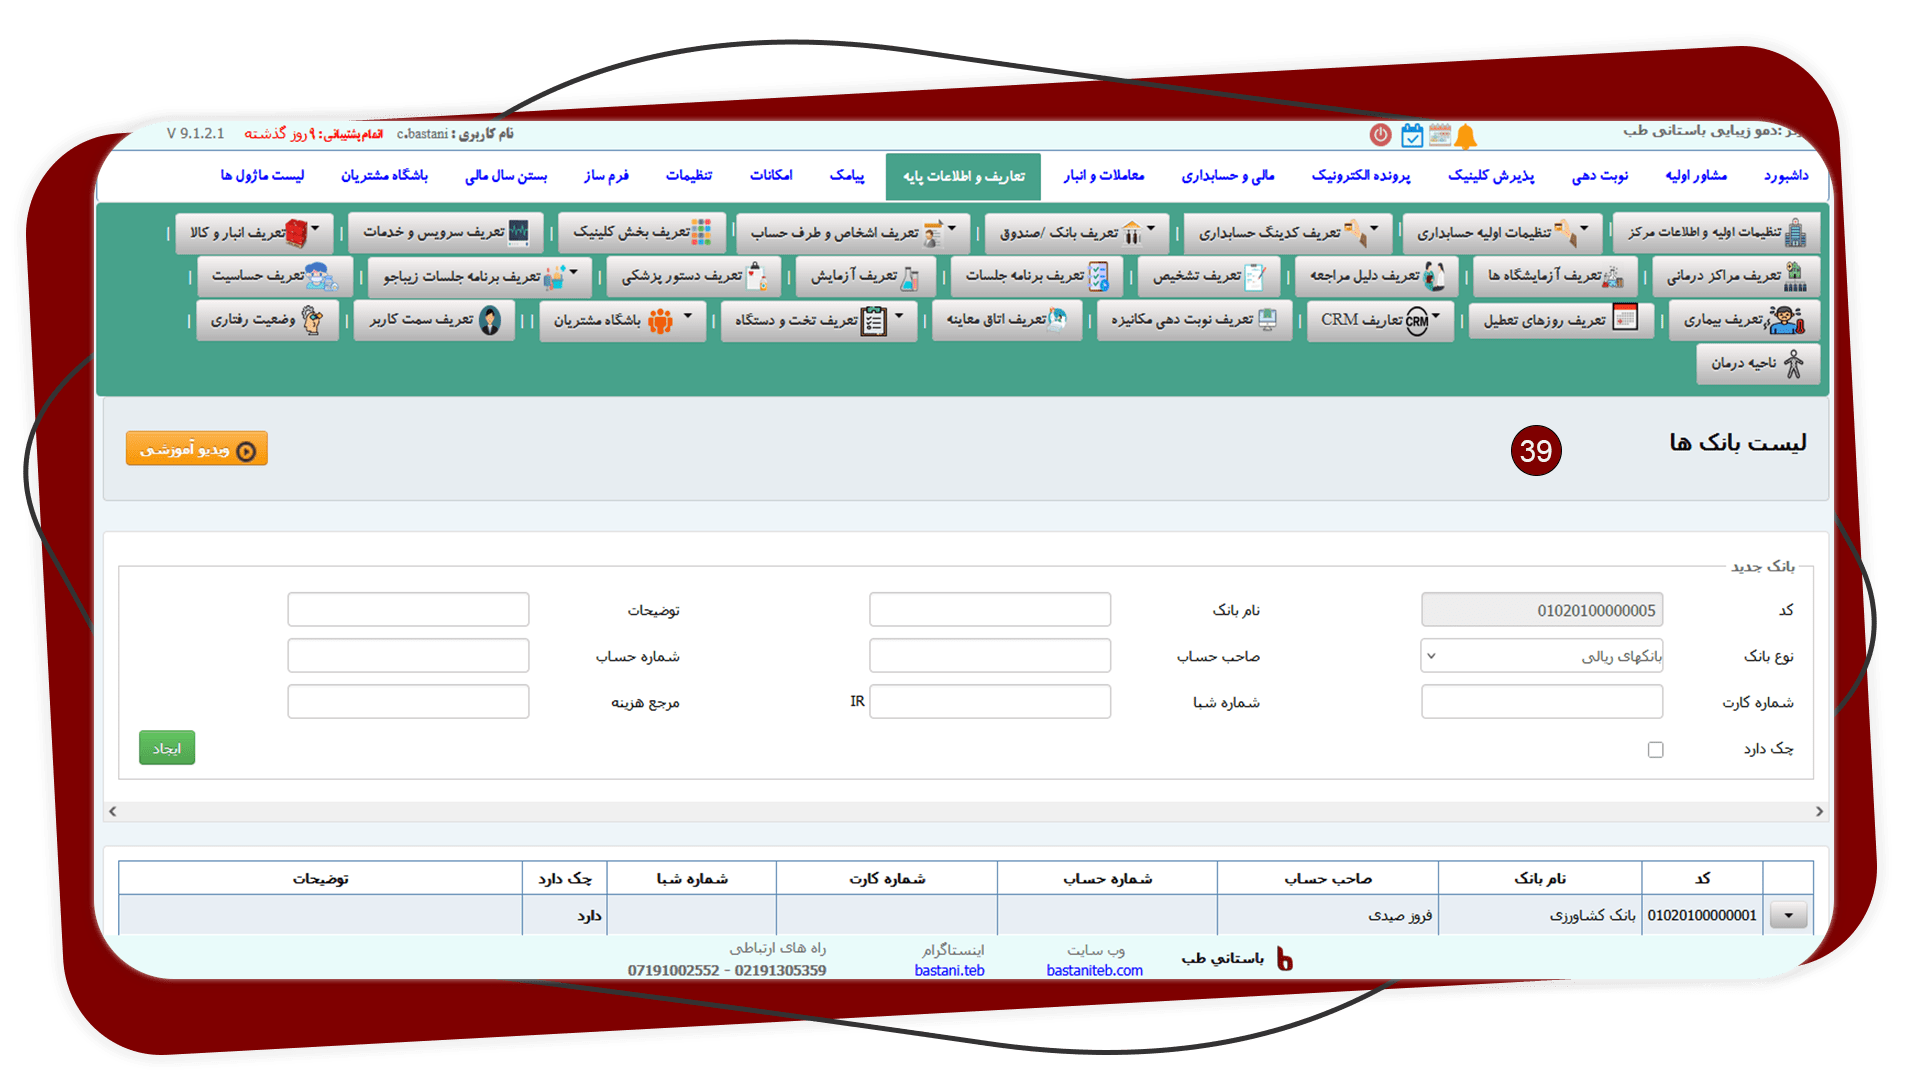Click the نام بانک input field
Viewport: 1920px width, 1080px height.
click(x=990, y=610)
